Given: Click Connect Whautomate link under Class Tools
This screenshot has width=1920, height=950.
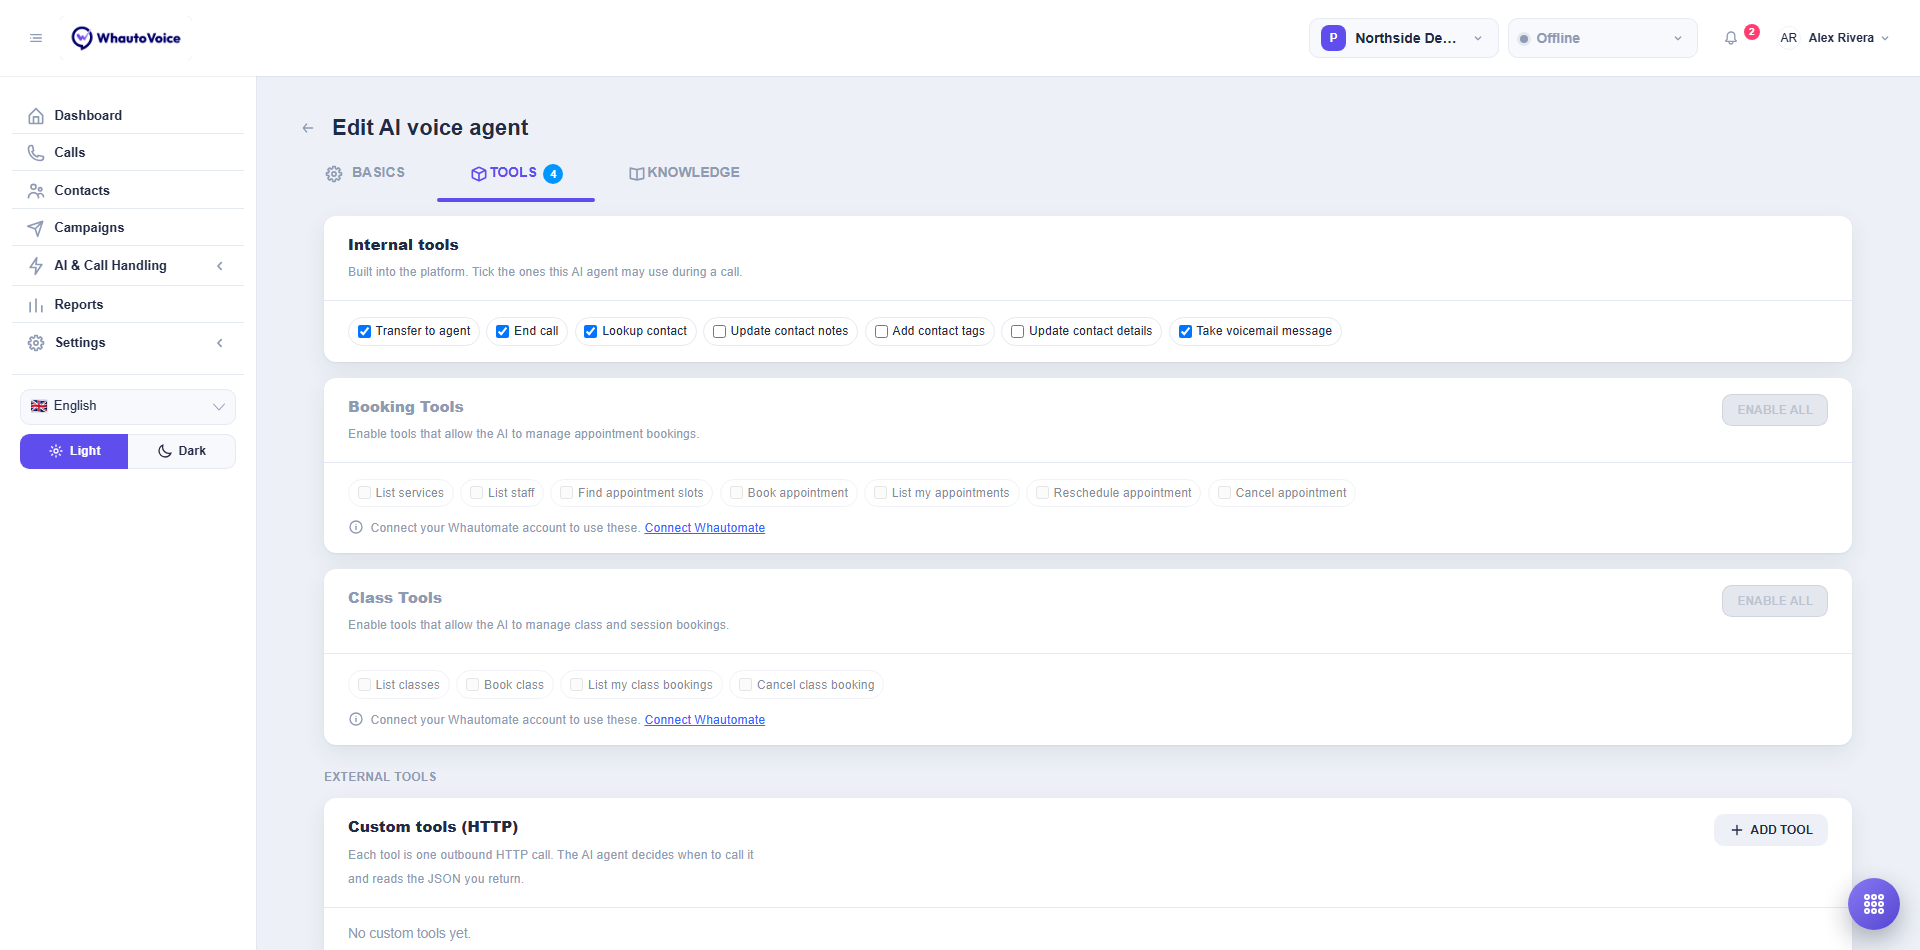Looking at the screenshot, I should [705, 720].
